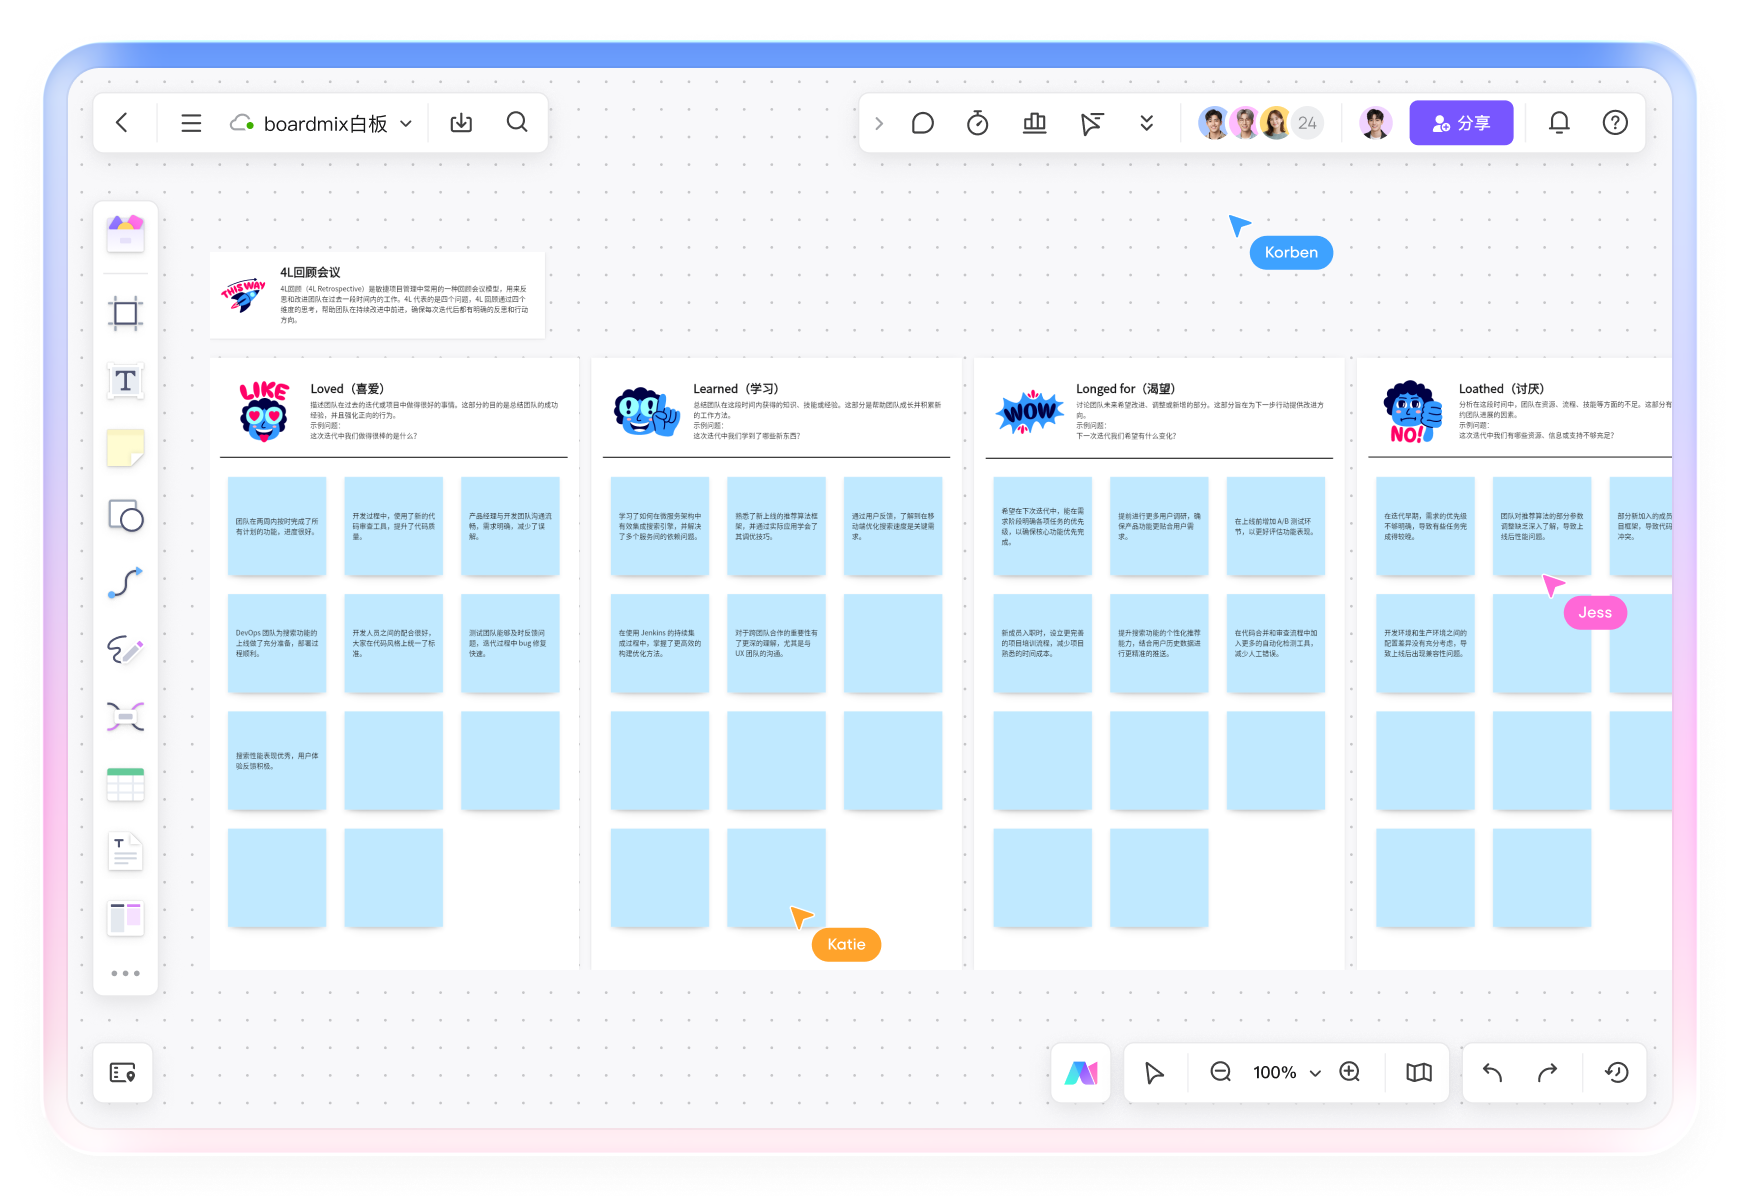This screenshot has width=1740, height=1196.
Task: Select the Text tool in left toolbar
Action: click(125, 381)
